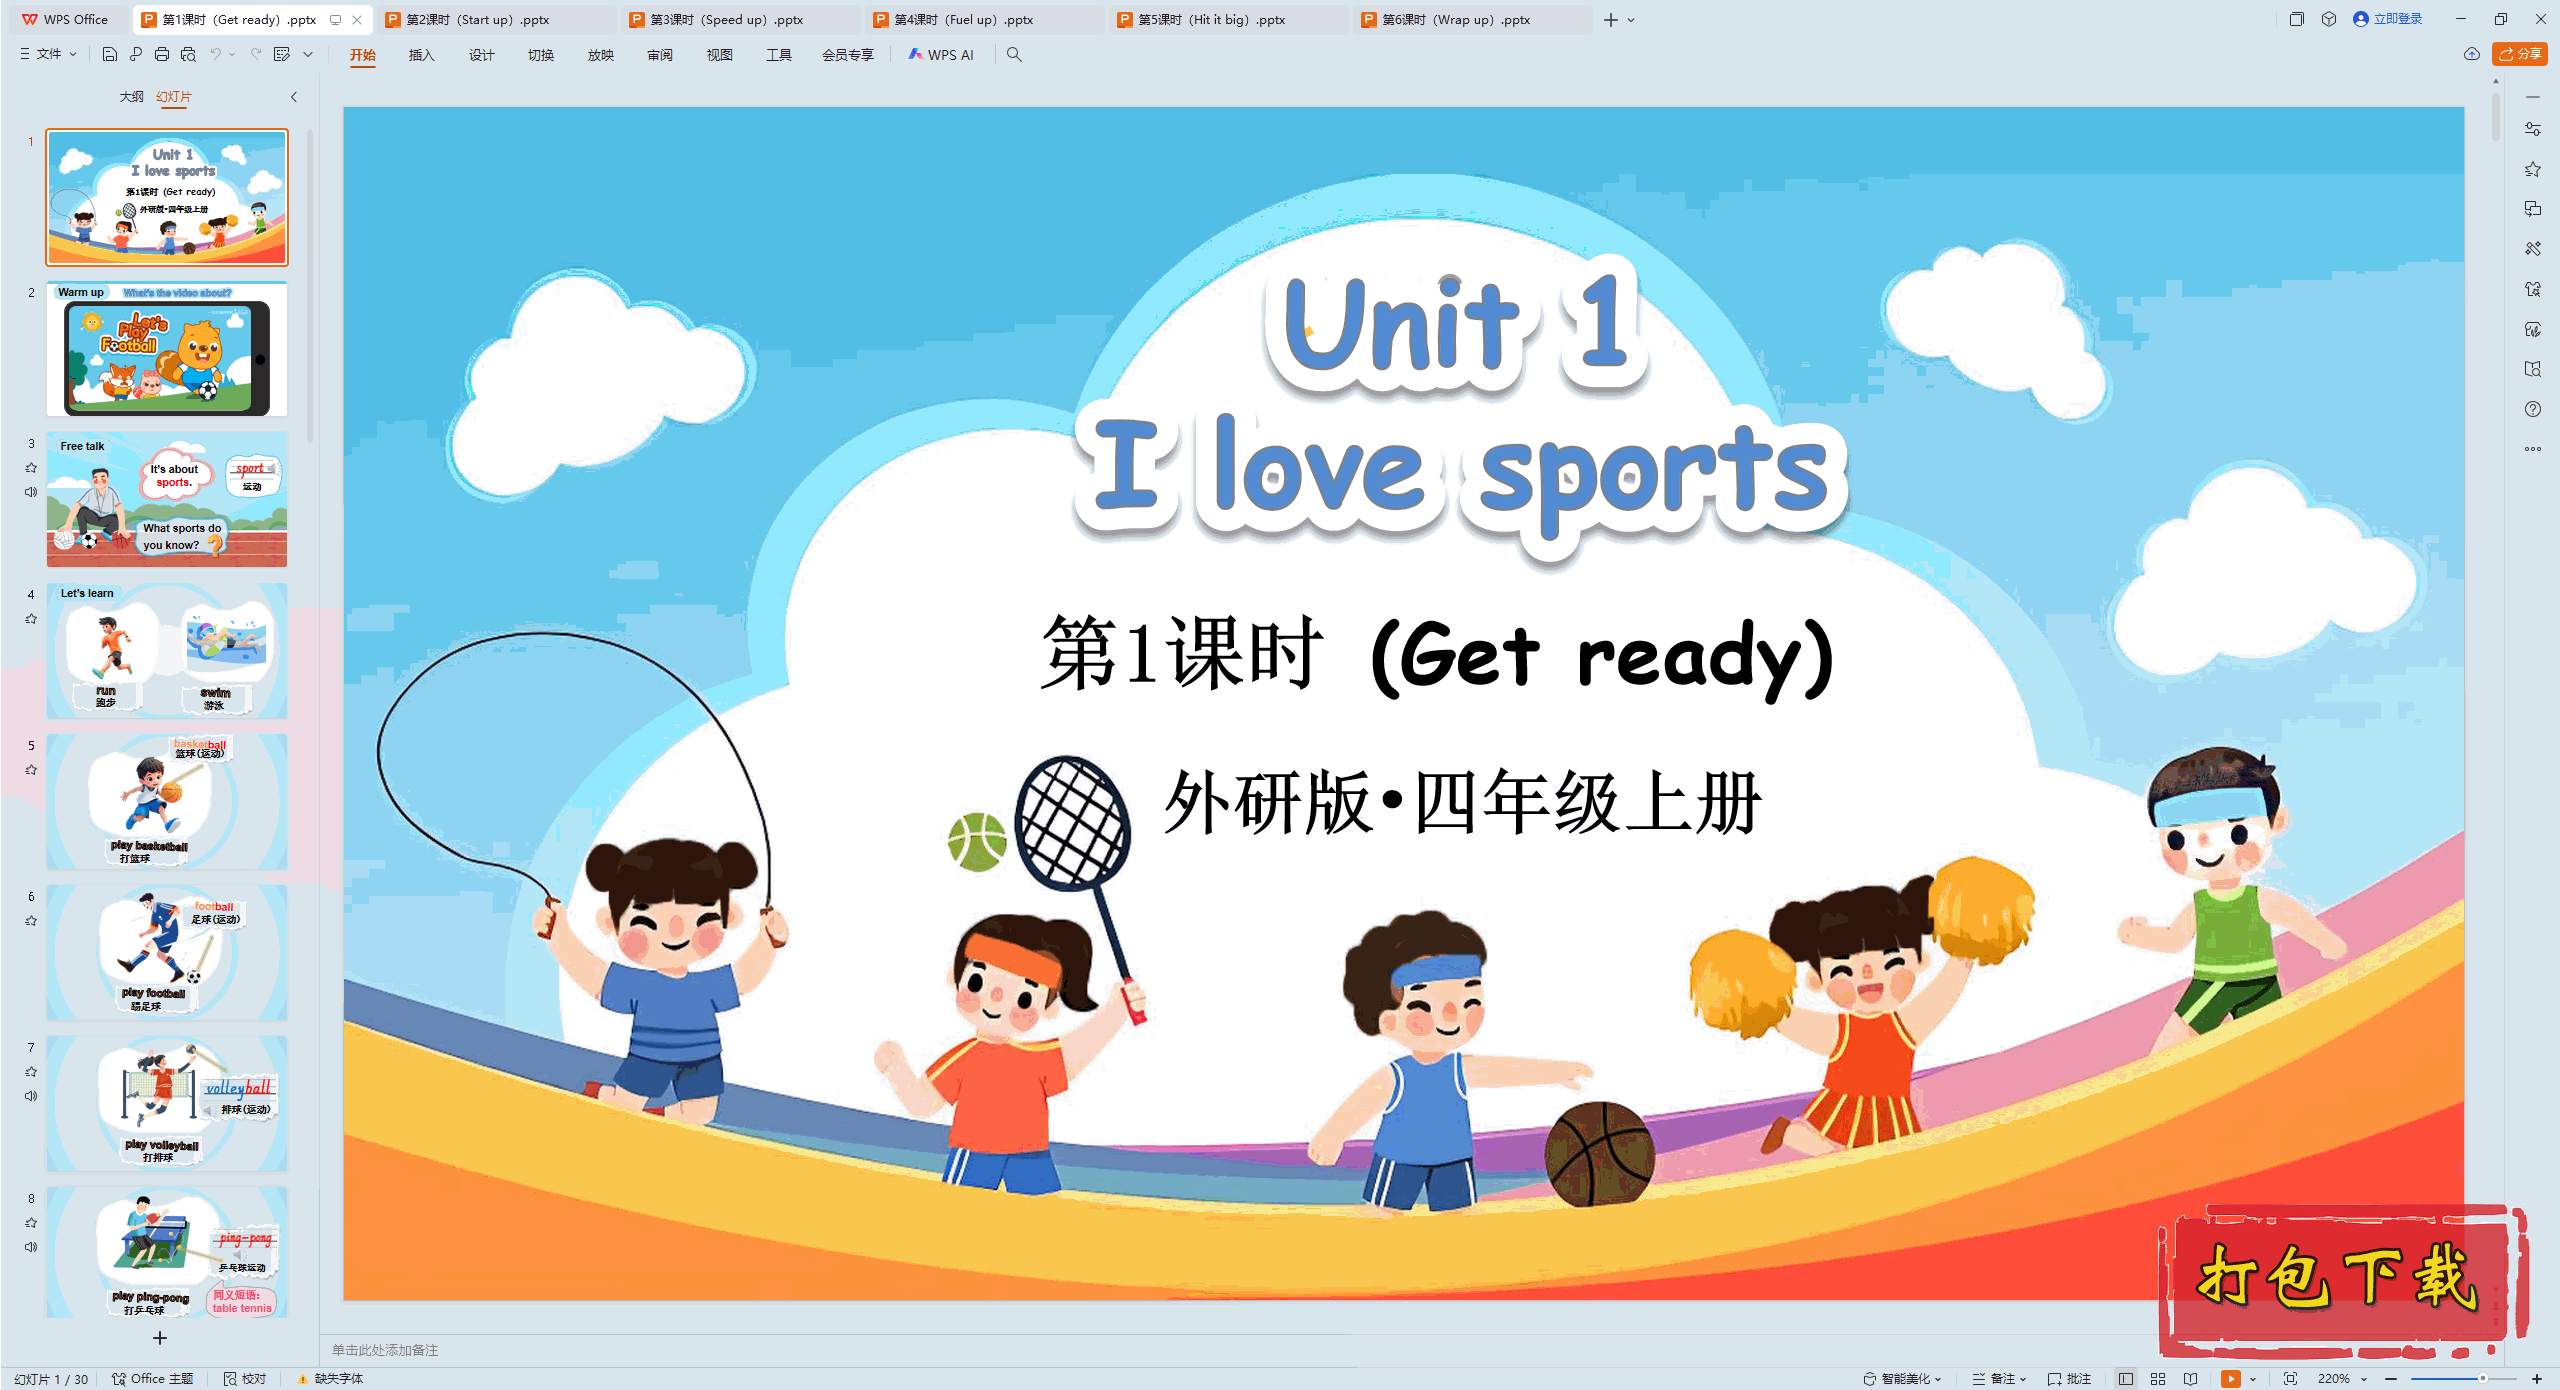
Task: Click the search magnifier icon
Action: (x=1014, y=55)
